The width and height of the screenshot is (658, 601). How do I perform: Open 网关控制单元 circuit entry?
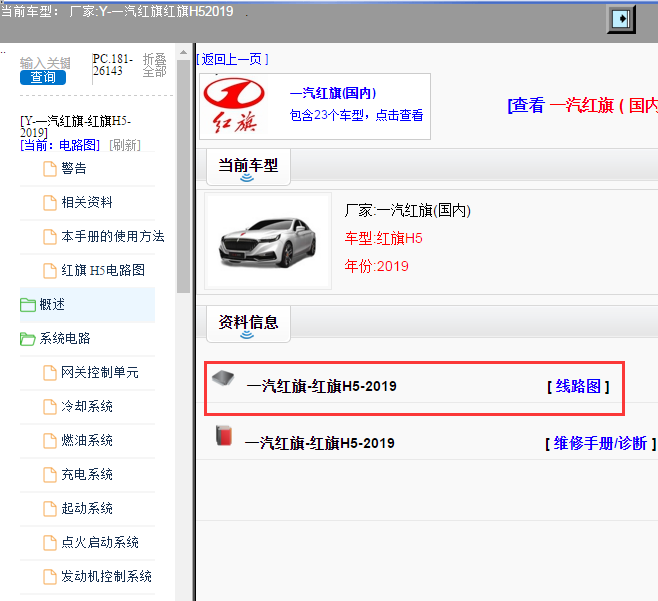point(99,372)
